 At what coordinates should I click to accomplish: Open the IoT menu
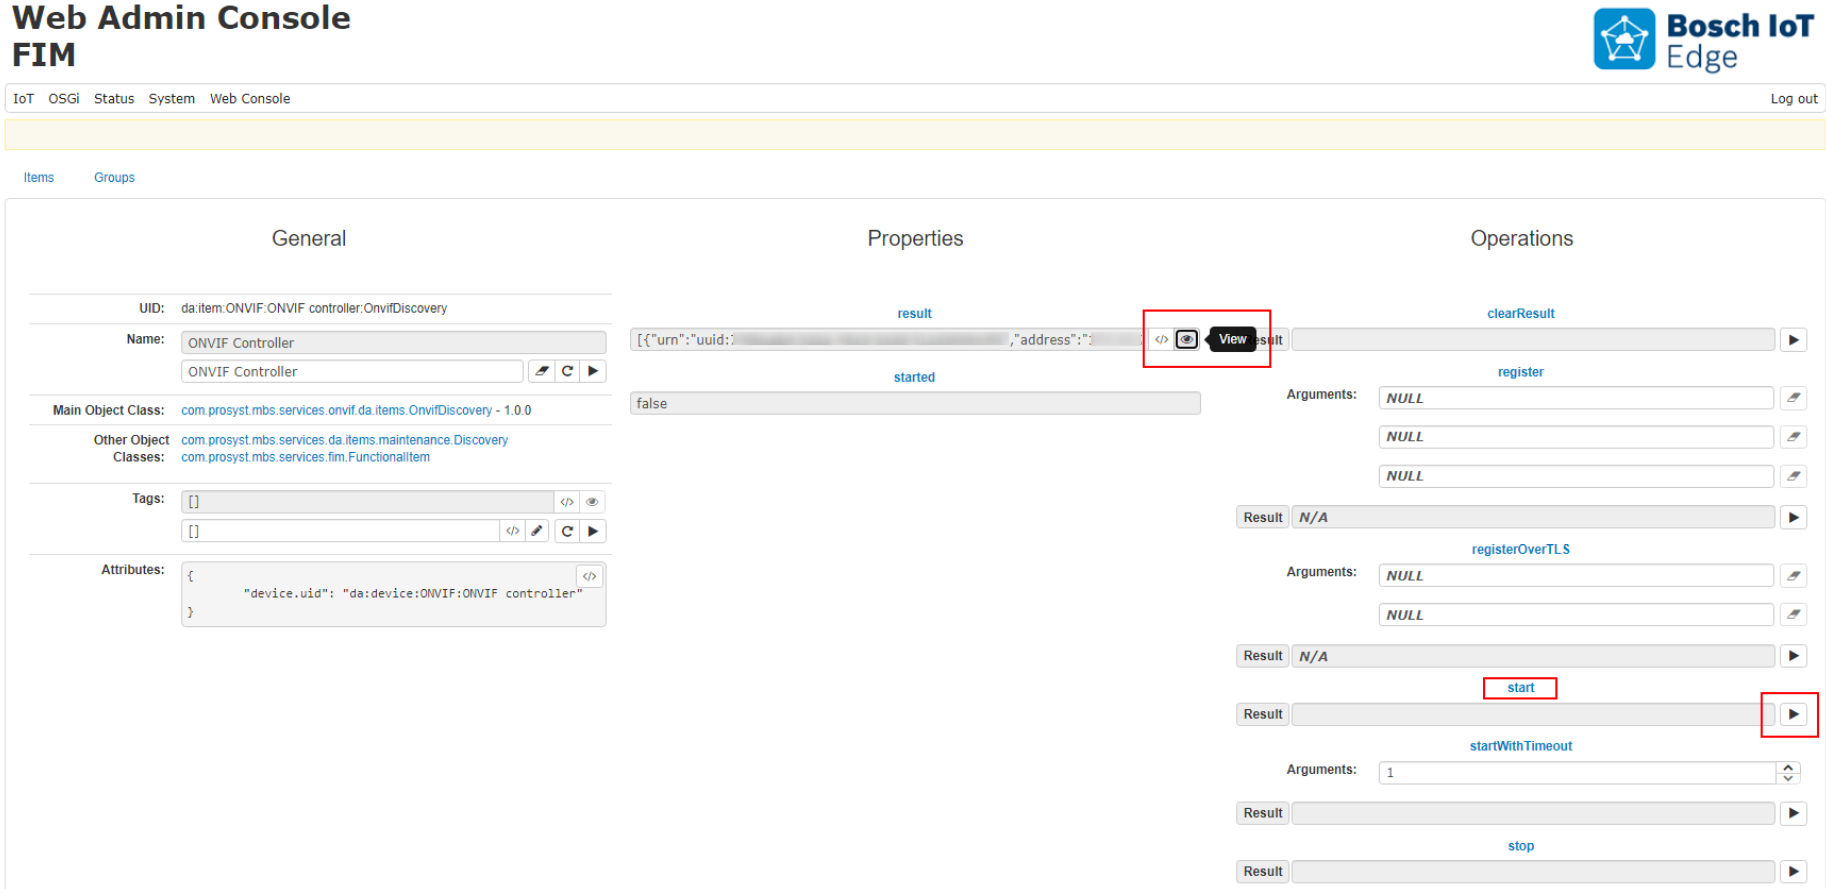(23, 98)
